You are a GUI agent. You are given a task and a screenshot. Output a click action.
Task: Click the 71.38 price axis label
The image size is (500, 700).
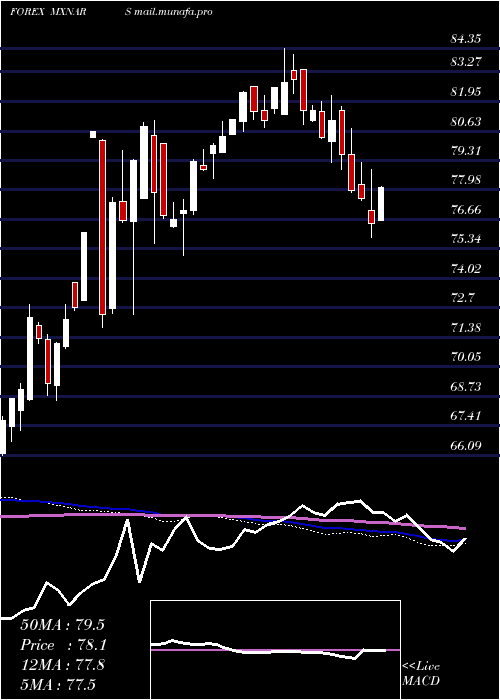[466, 328]
